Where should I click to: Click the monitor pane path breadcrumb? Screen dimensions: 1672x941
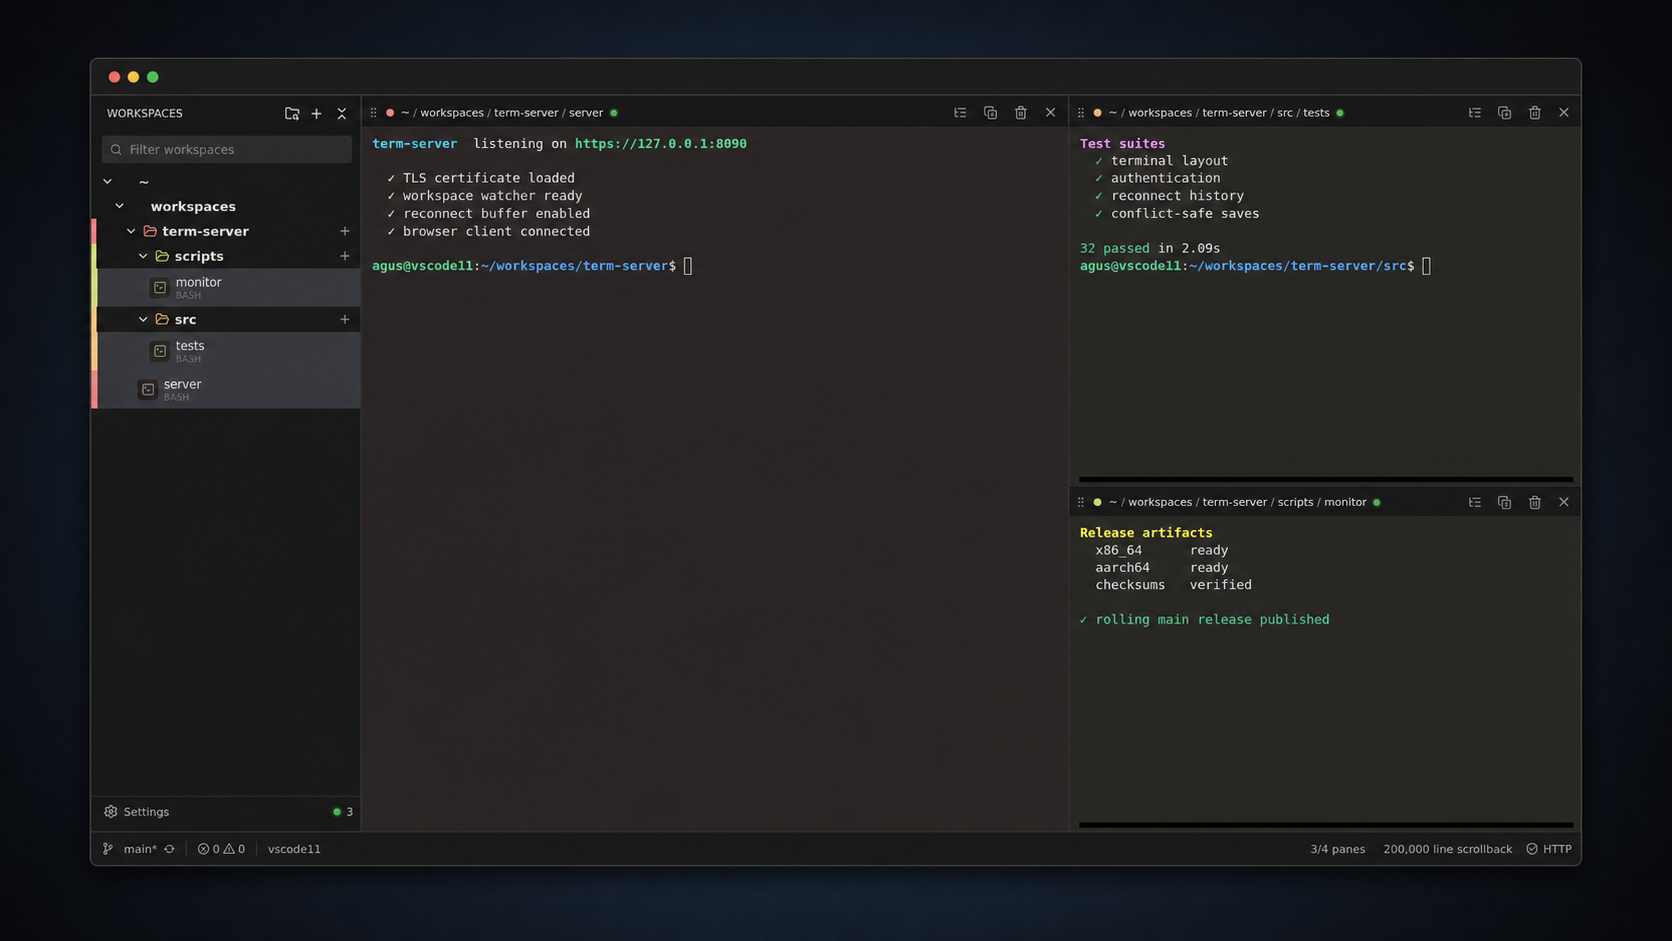point(1237,503)
